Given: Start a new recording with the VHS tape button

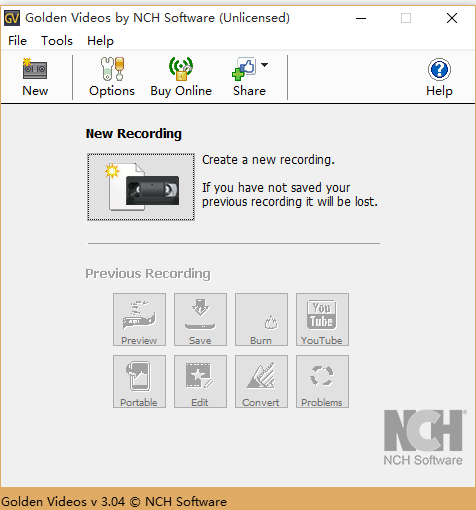Looking at the screenshot, I should point(141,187).
